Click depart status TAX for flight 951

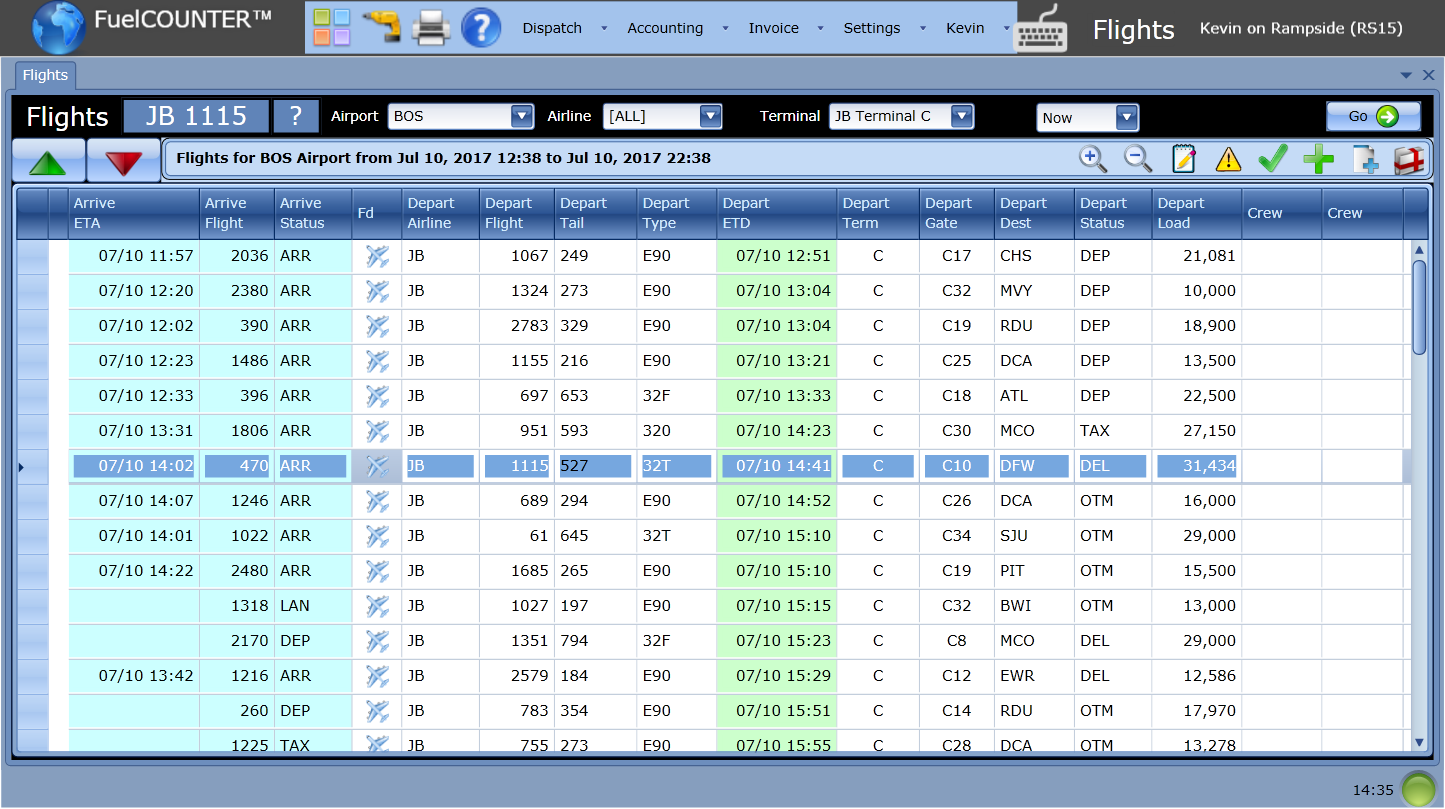pyautogui.click(x=1114, y=431)
